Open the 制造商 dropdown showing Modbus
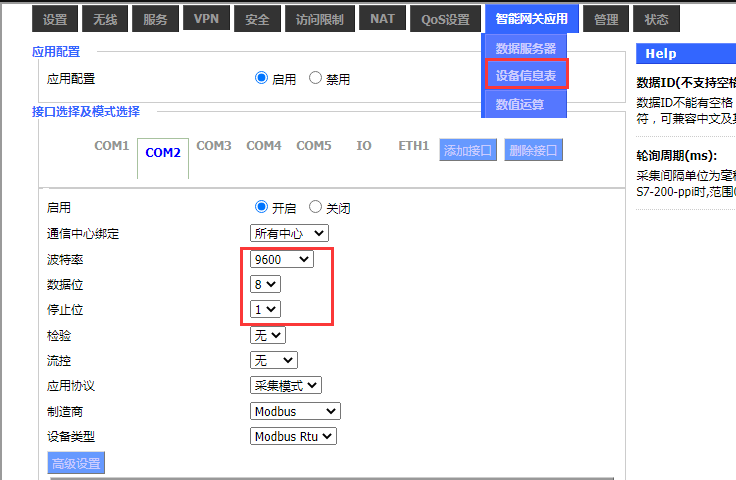Image resolution: width=736 pixels, height=480 pixels. tap(295, 411)
